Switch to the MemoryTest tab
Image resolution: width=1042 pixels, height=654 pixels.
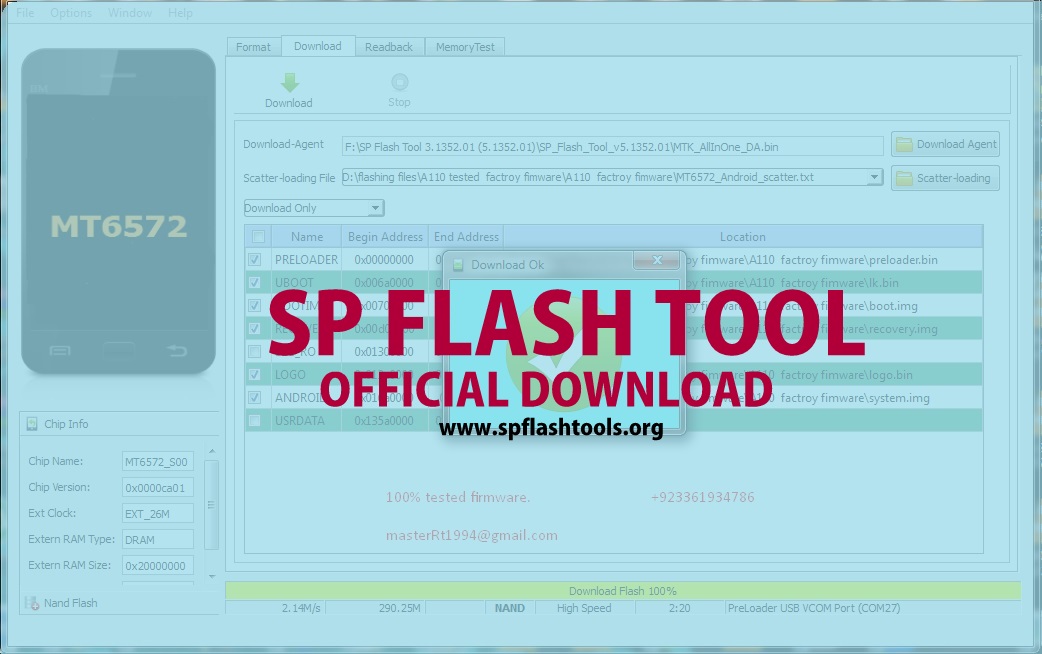point(465,47)
